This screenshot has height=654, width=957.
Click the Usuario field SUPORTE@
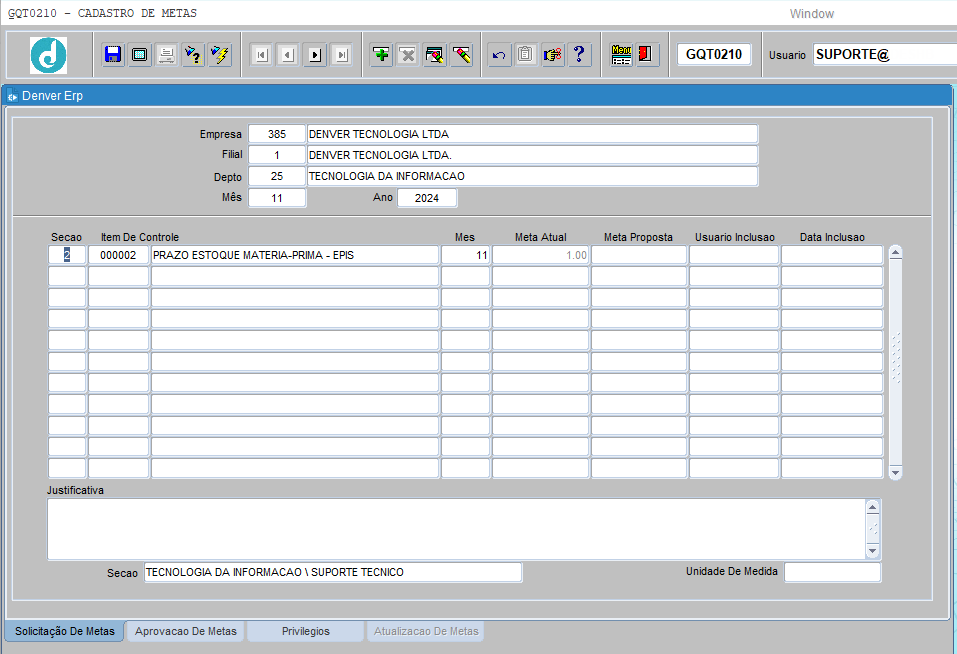click(885, 54)
